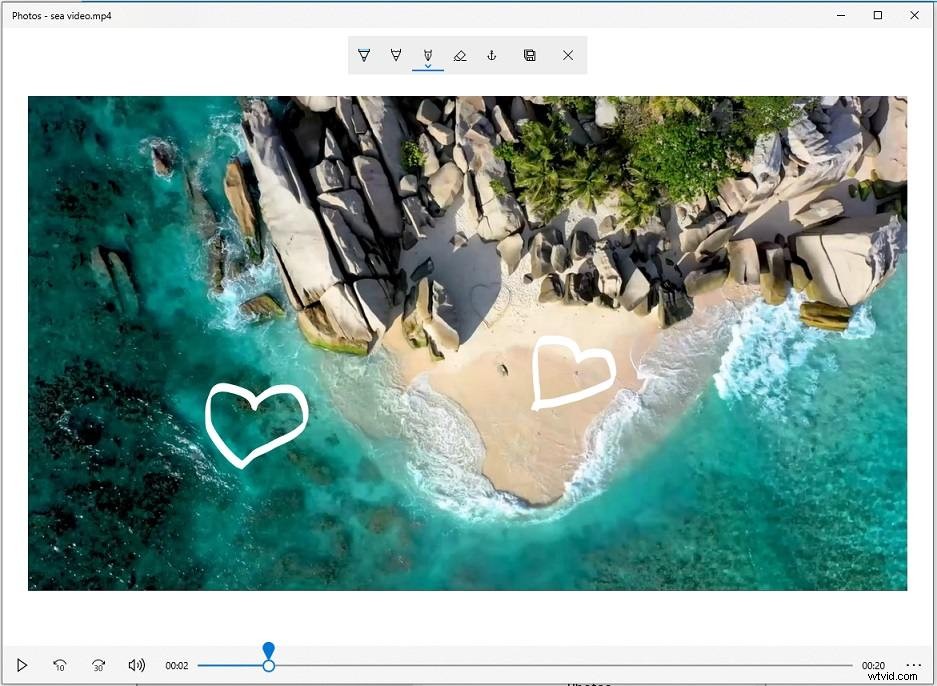Image resolution: width=937 pixels, height=686 pixels.
Task: Open the more options ellipsis menu
Action: tap(913, 664)
